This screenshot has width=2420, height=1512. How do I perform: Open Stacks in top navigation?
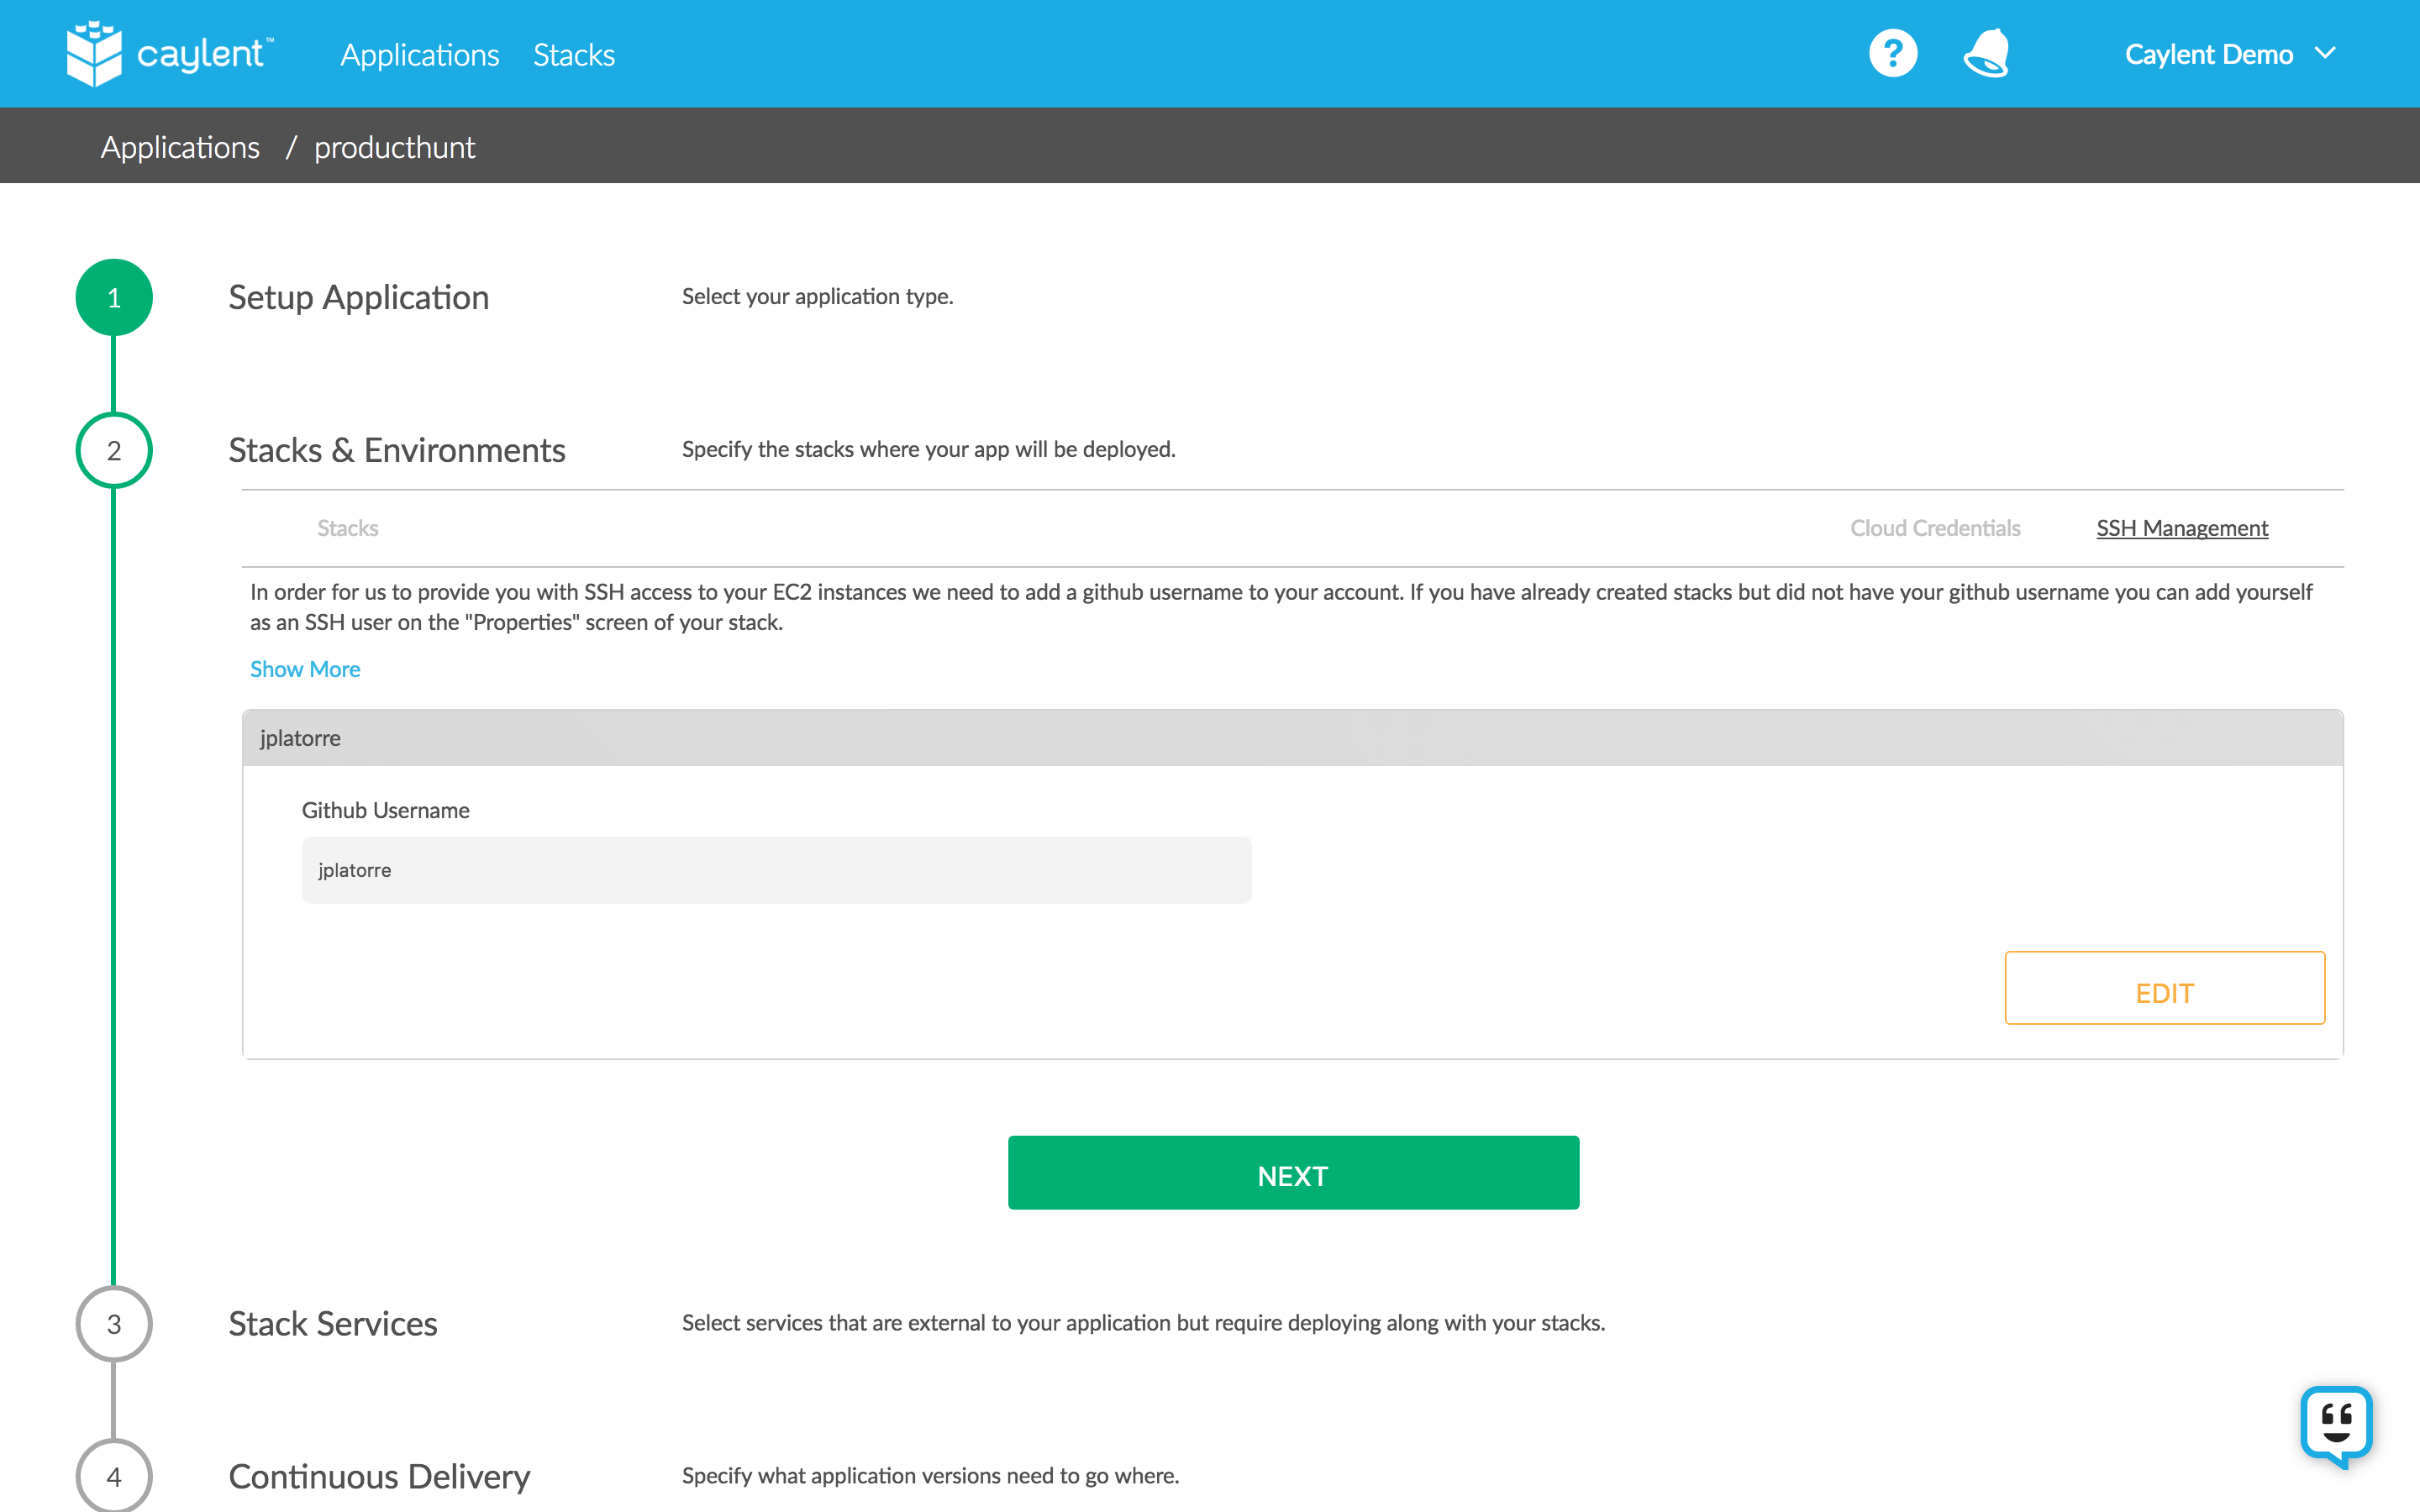point(574,55)
